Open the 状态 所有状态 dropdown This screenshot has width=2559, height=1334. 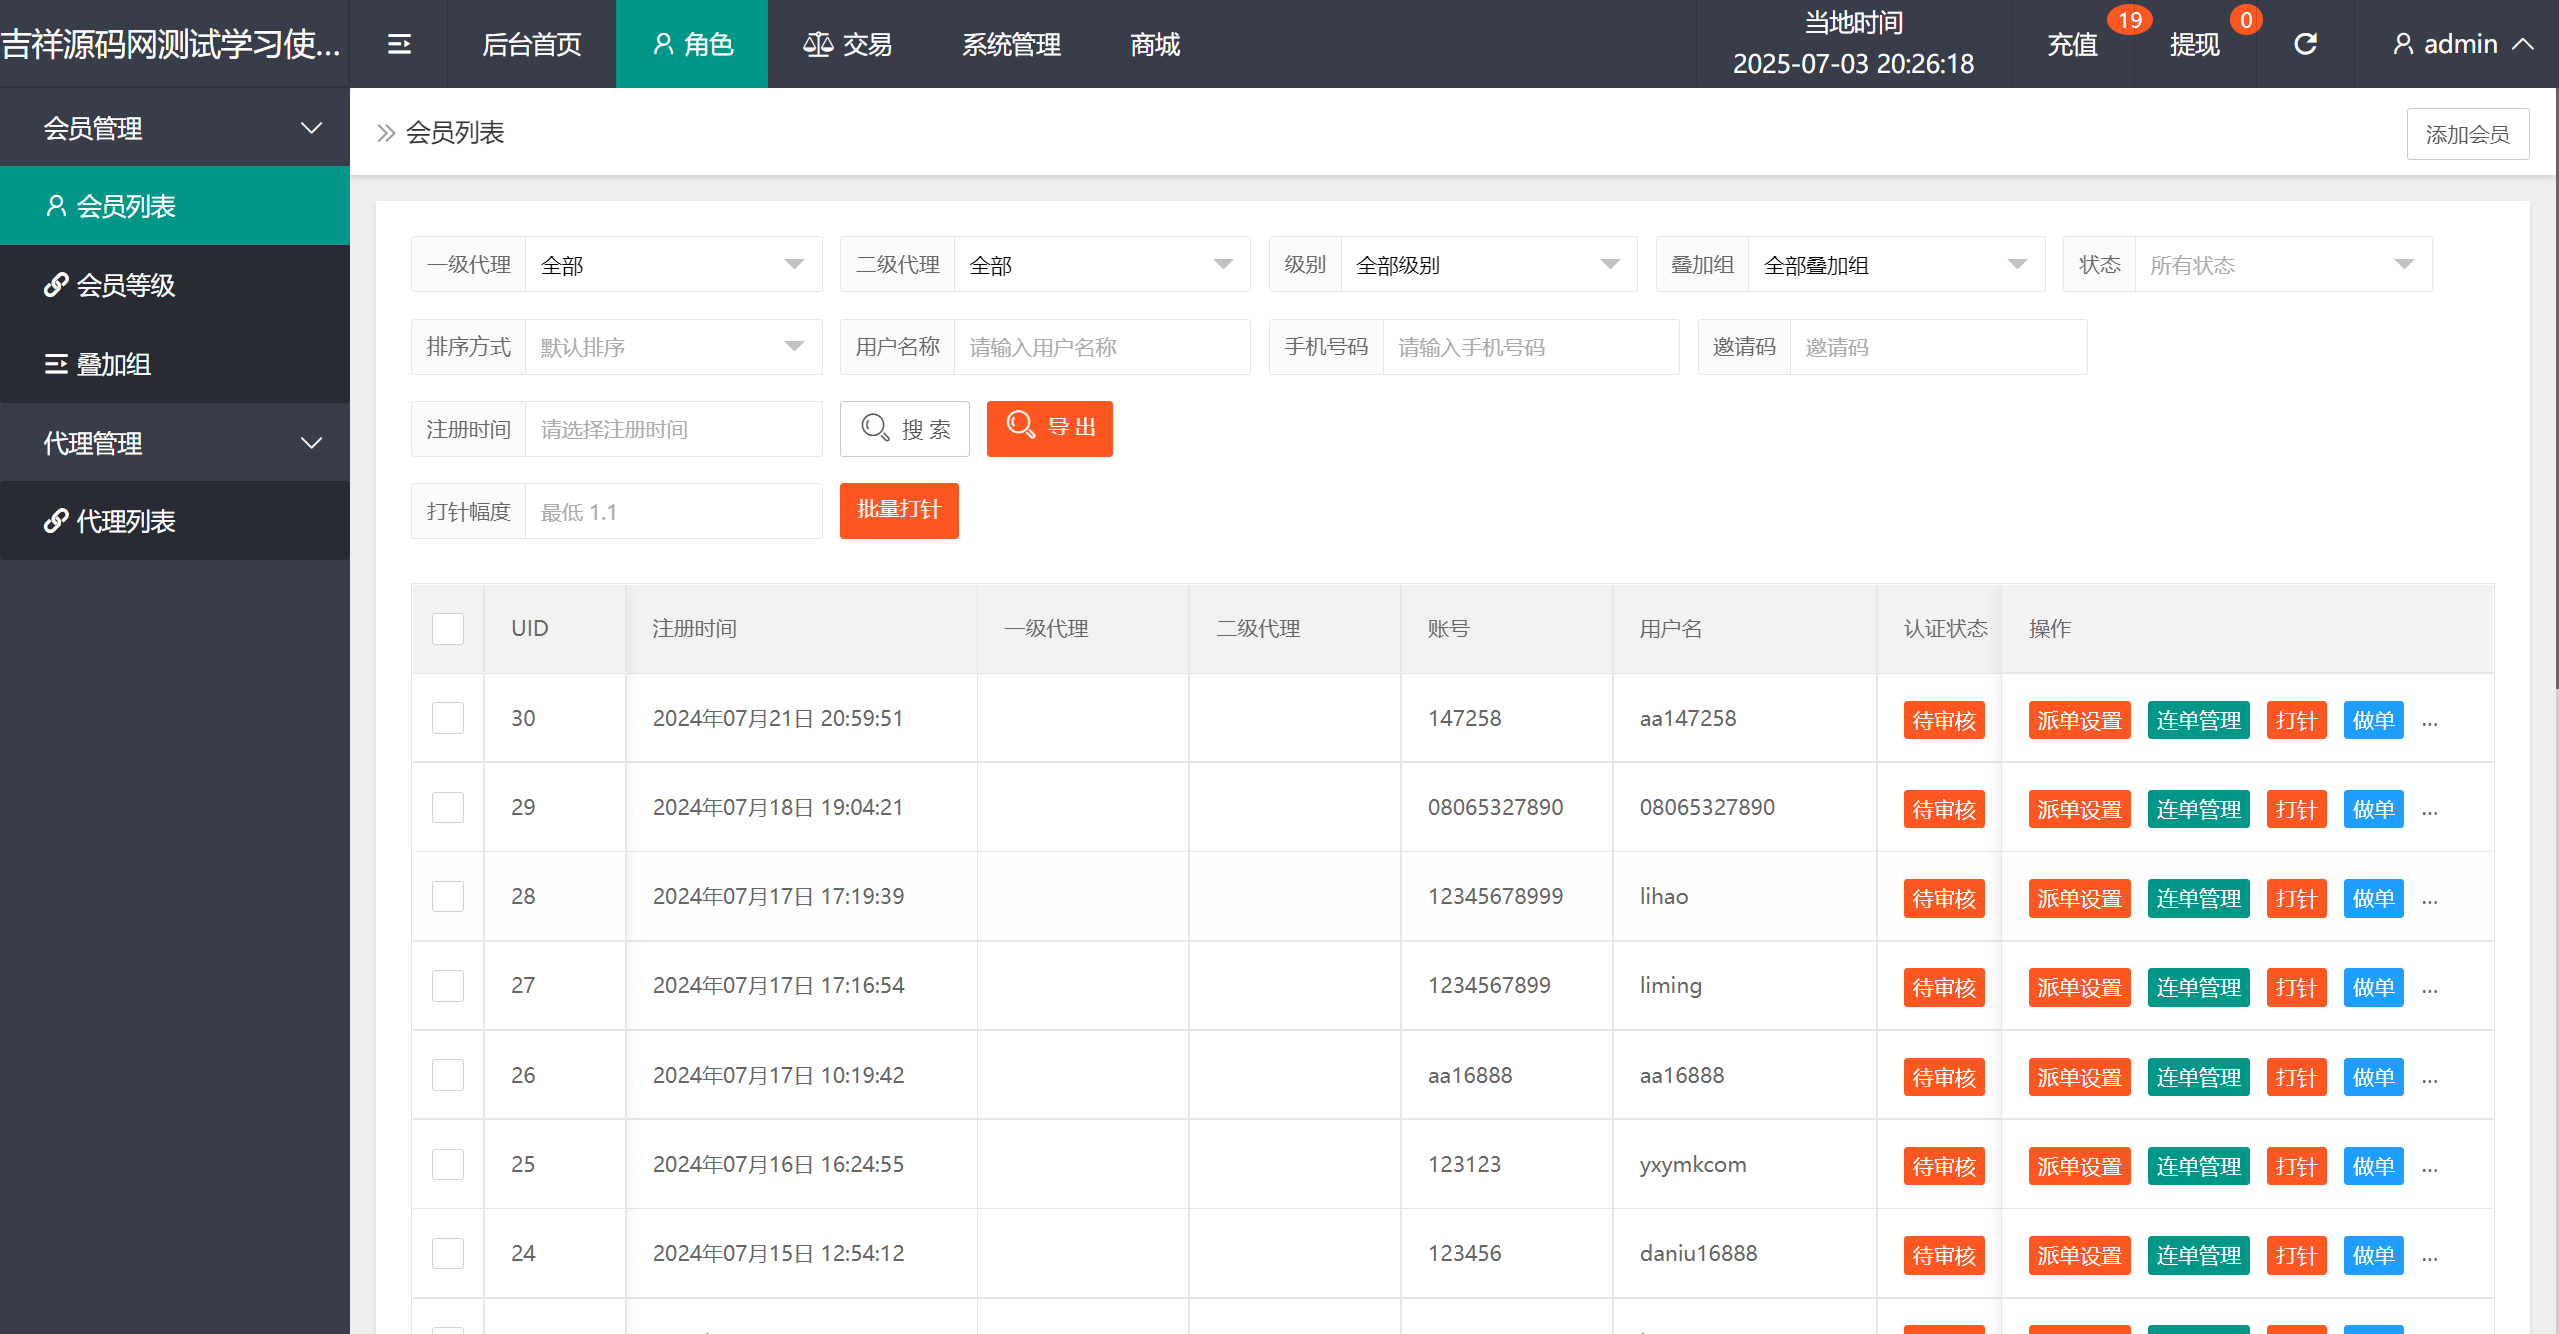2283,265
